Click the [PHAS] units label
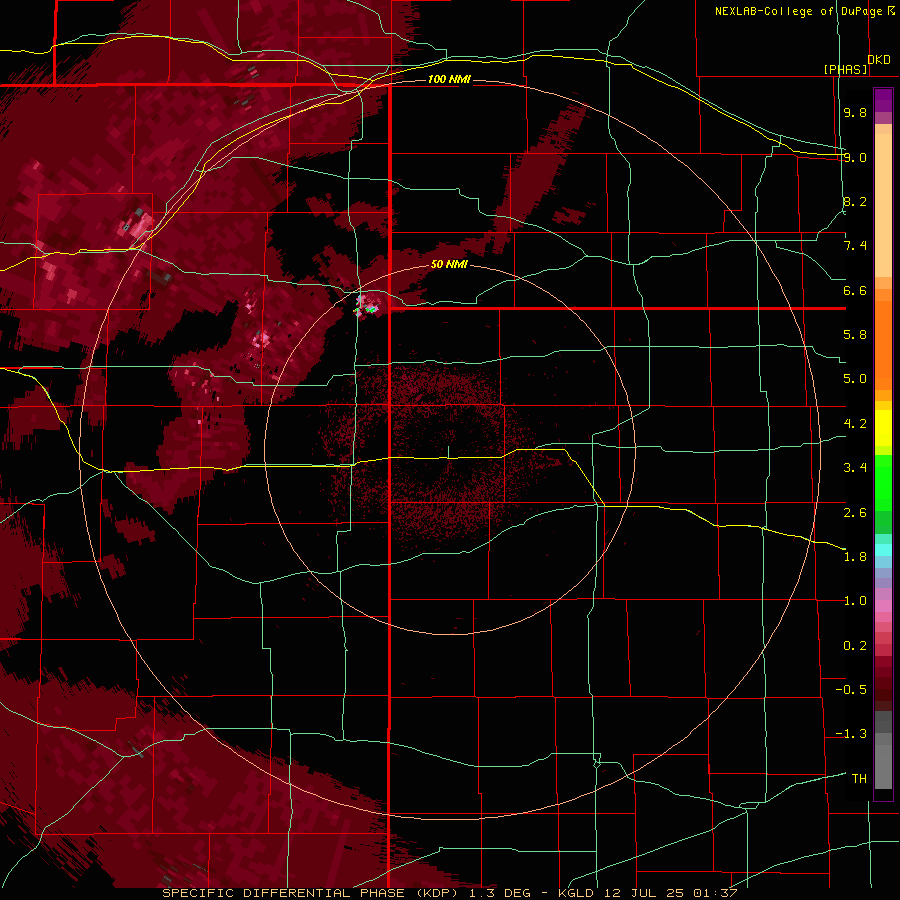 [x=845, y=69]
